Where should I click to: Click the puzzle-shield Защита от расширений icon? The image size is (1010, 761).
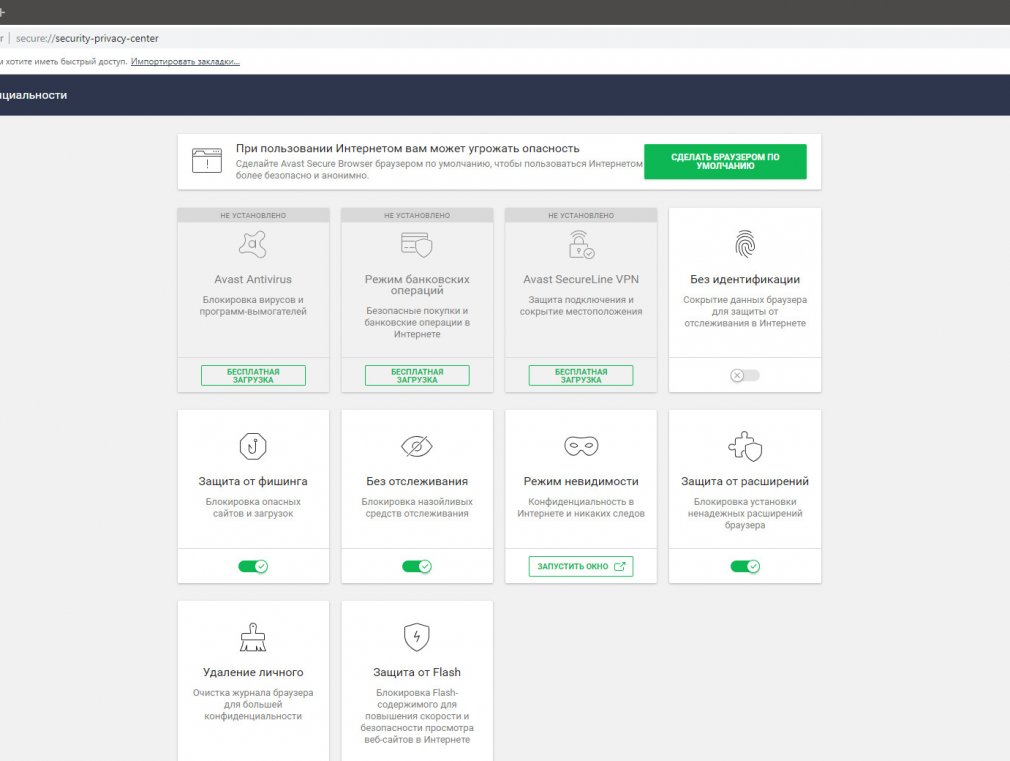click(745, 446)
